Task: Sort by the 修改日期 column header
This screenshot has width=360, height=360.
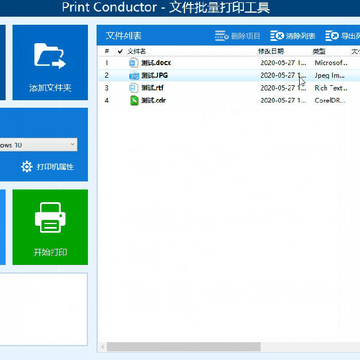Action: [271, 51]
